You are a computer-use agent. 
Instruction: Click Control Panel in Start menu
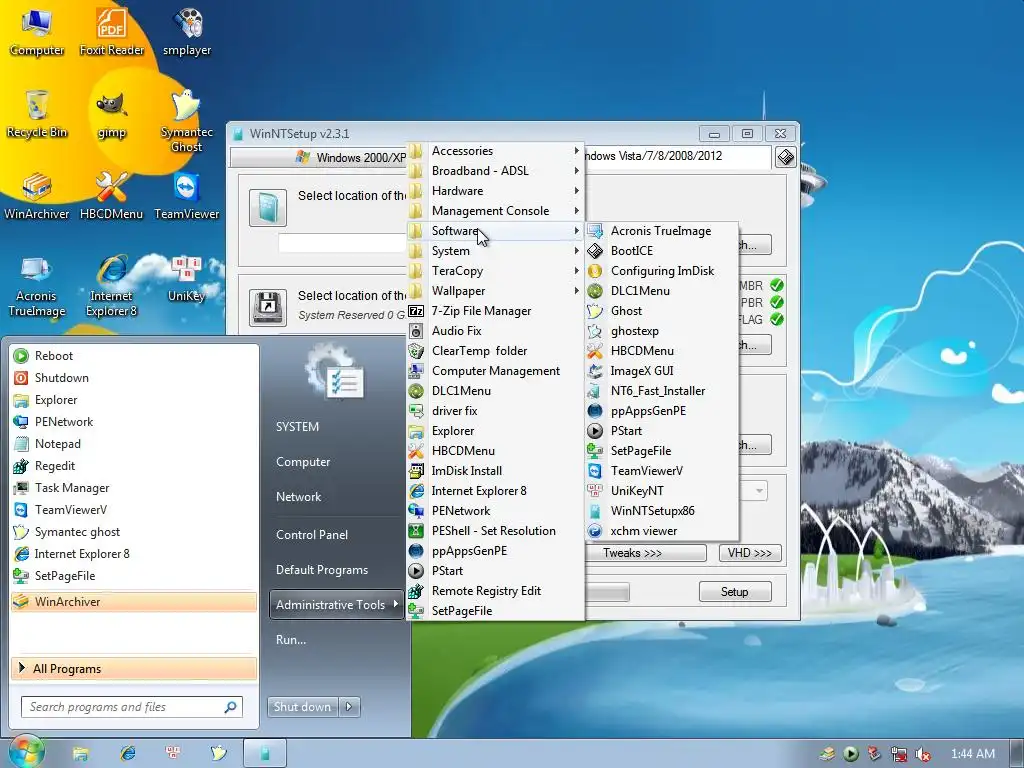click(312, 535)
